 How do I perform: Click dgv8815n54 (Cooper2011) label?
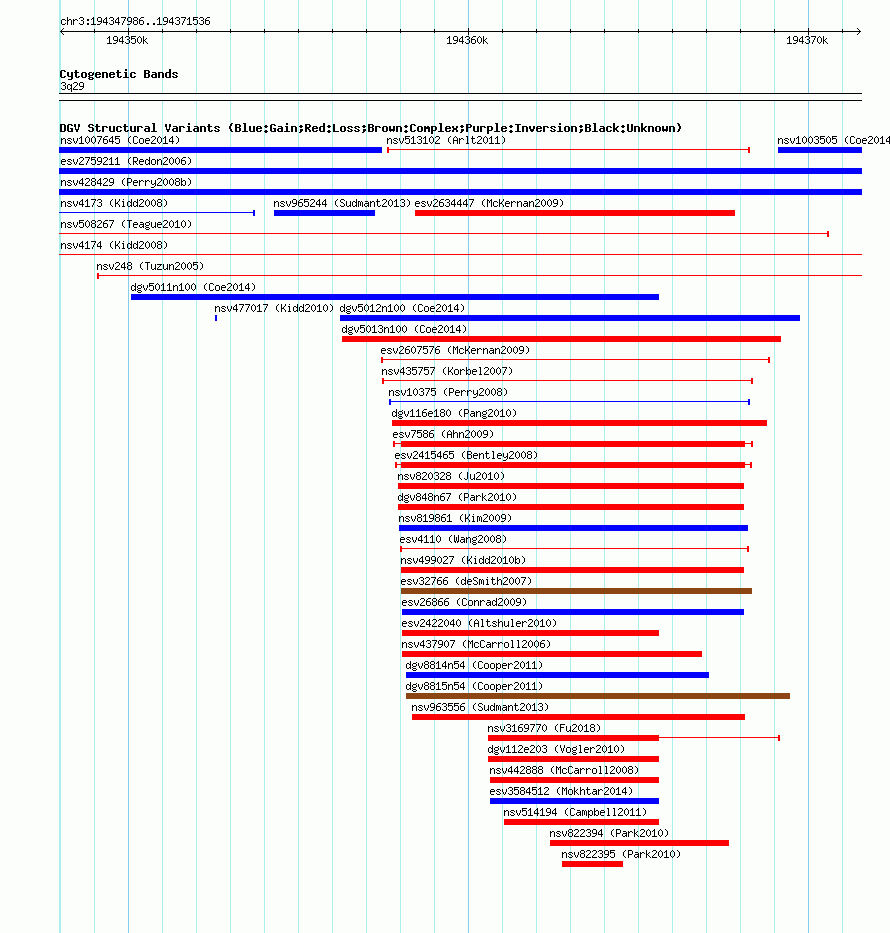(474, 687)
